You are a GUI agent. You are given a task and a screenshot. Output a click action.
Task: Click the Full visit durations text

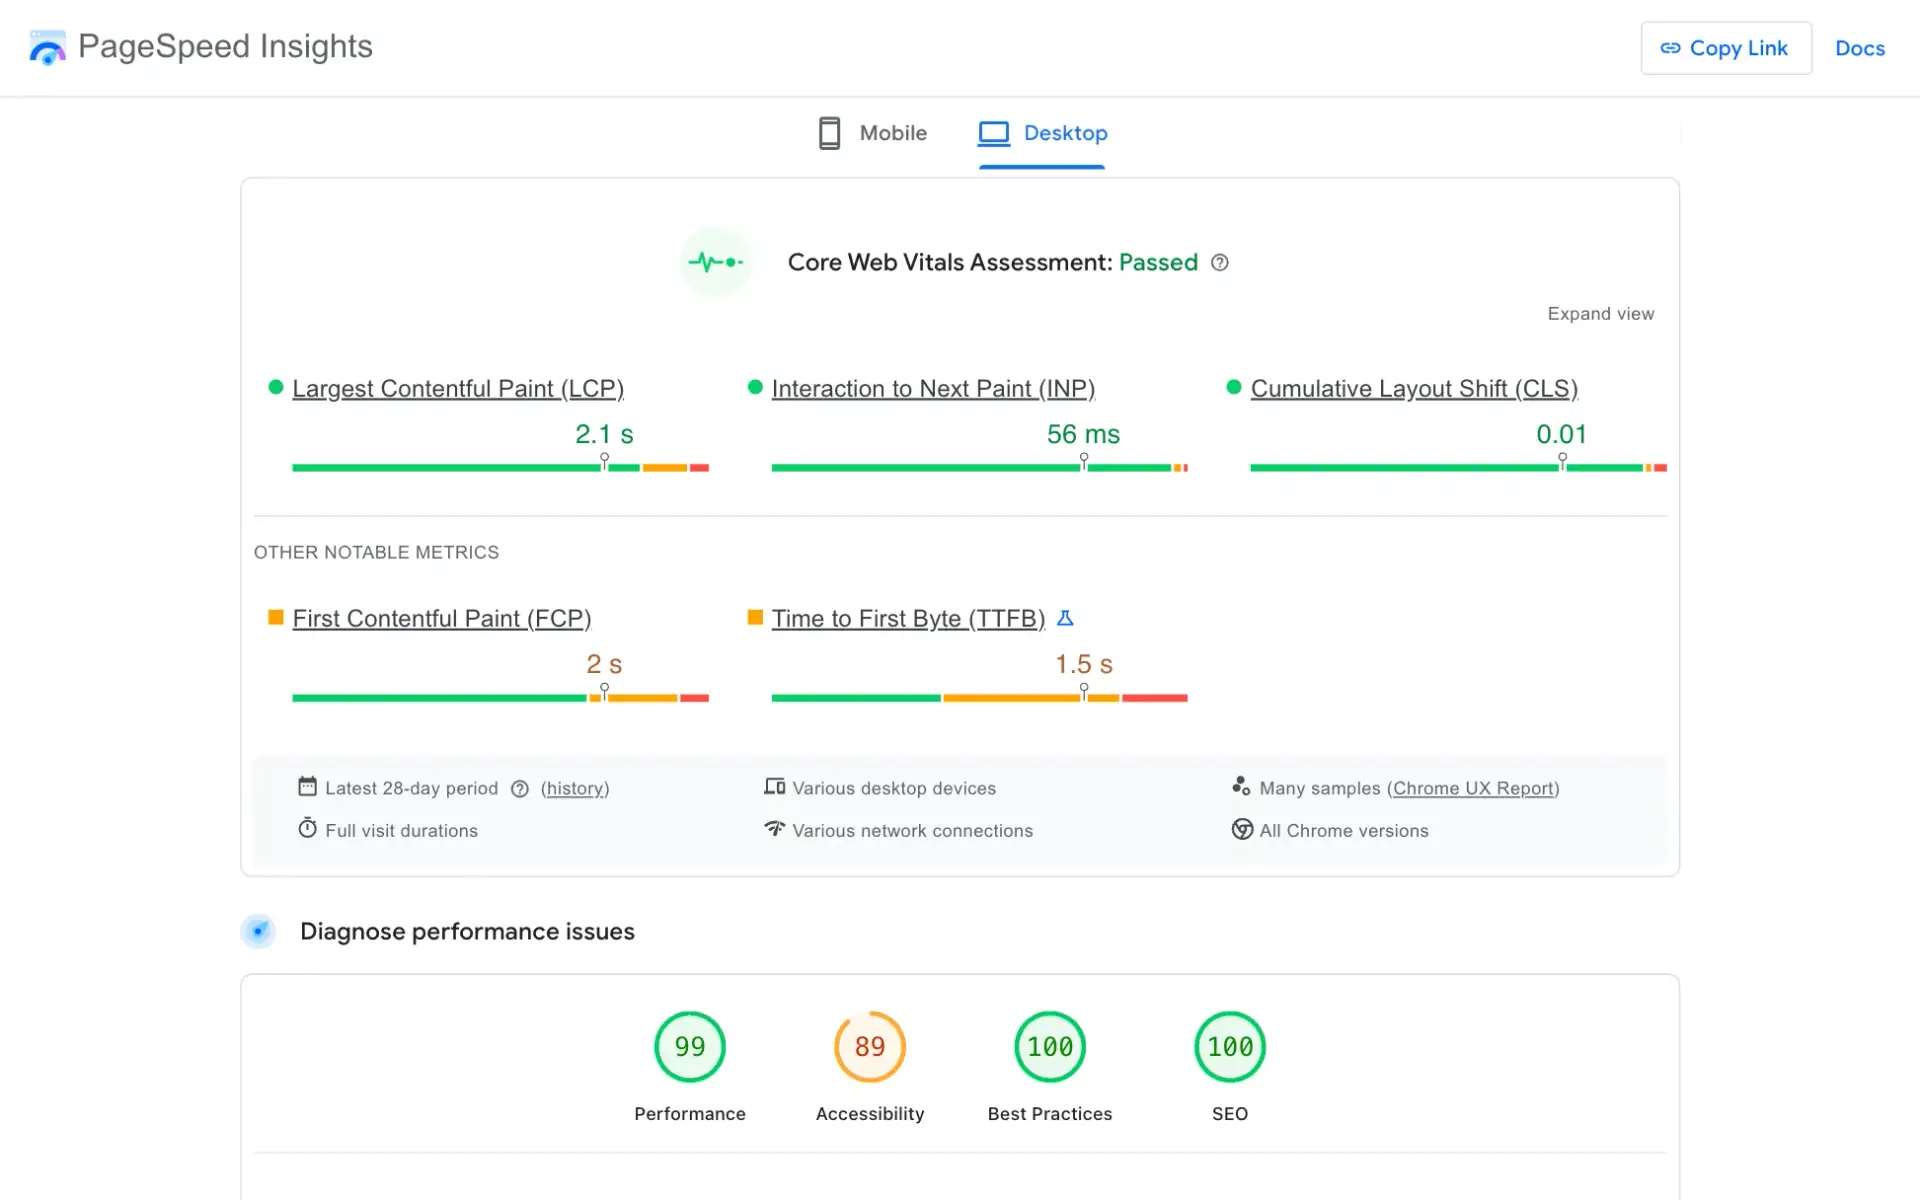401,831
